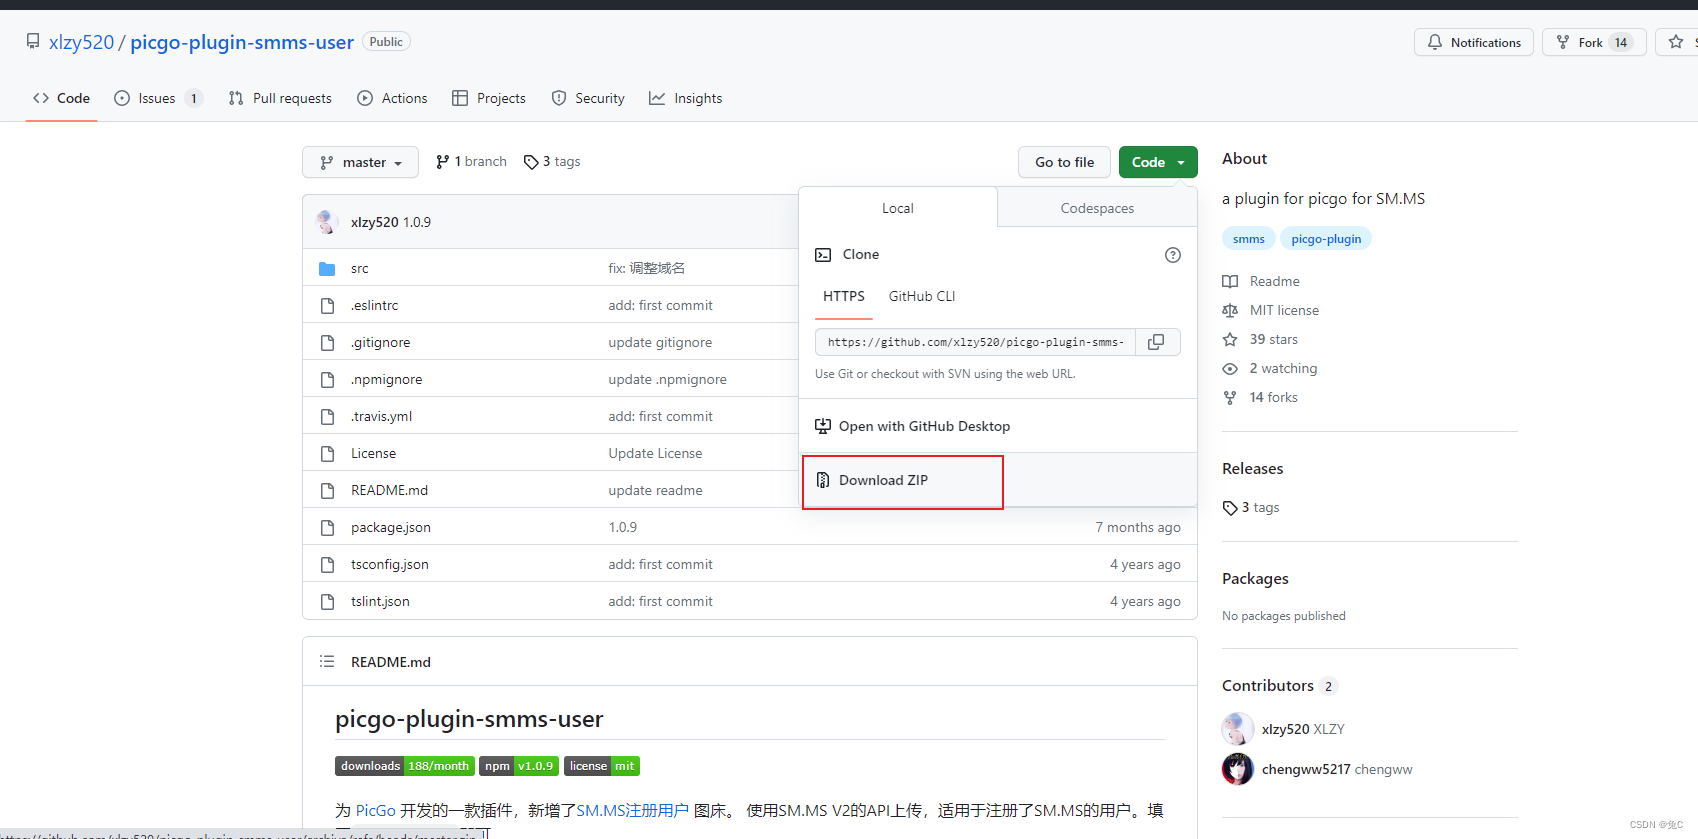Open the Issues tab
Image resolution: width=1698 pixels, height=839 pixels.
(158, 98)
